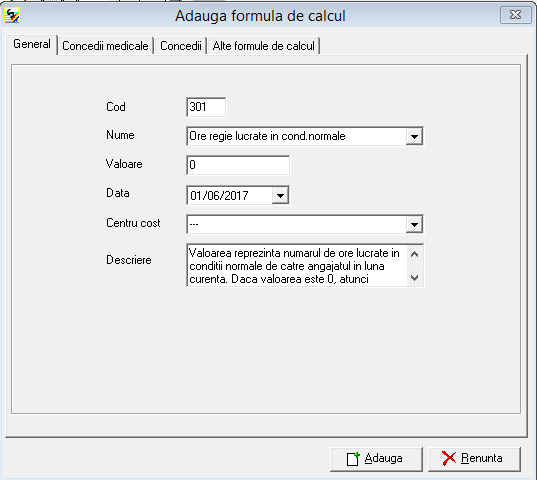
Task: Expand the Data date picker arrow
Action: (x=280, y=195)
